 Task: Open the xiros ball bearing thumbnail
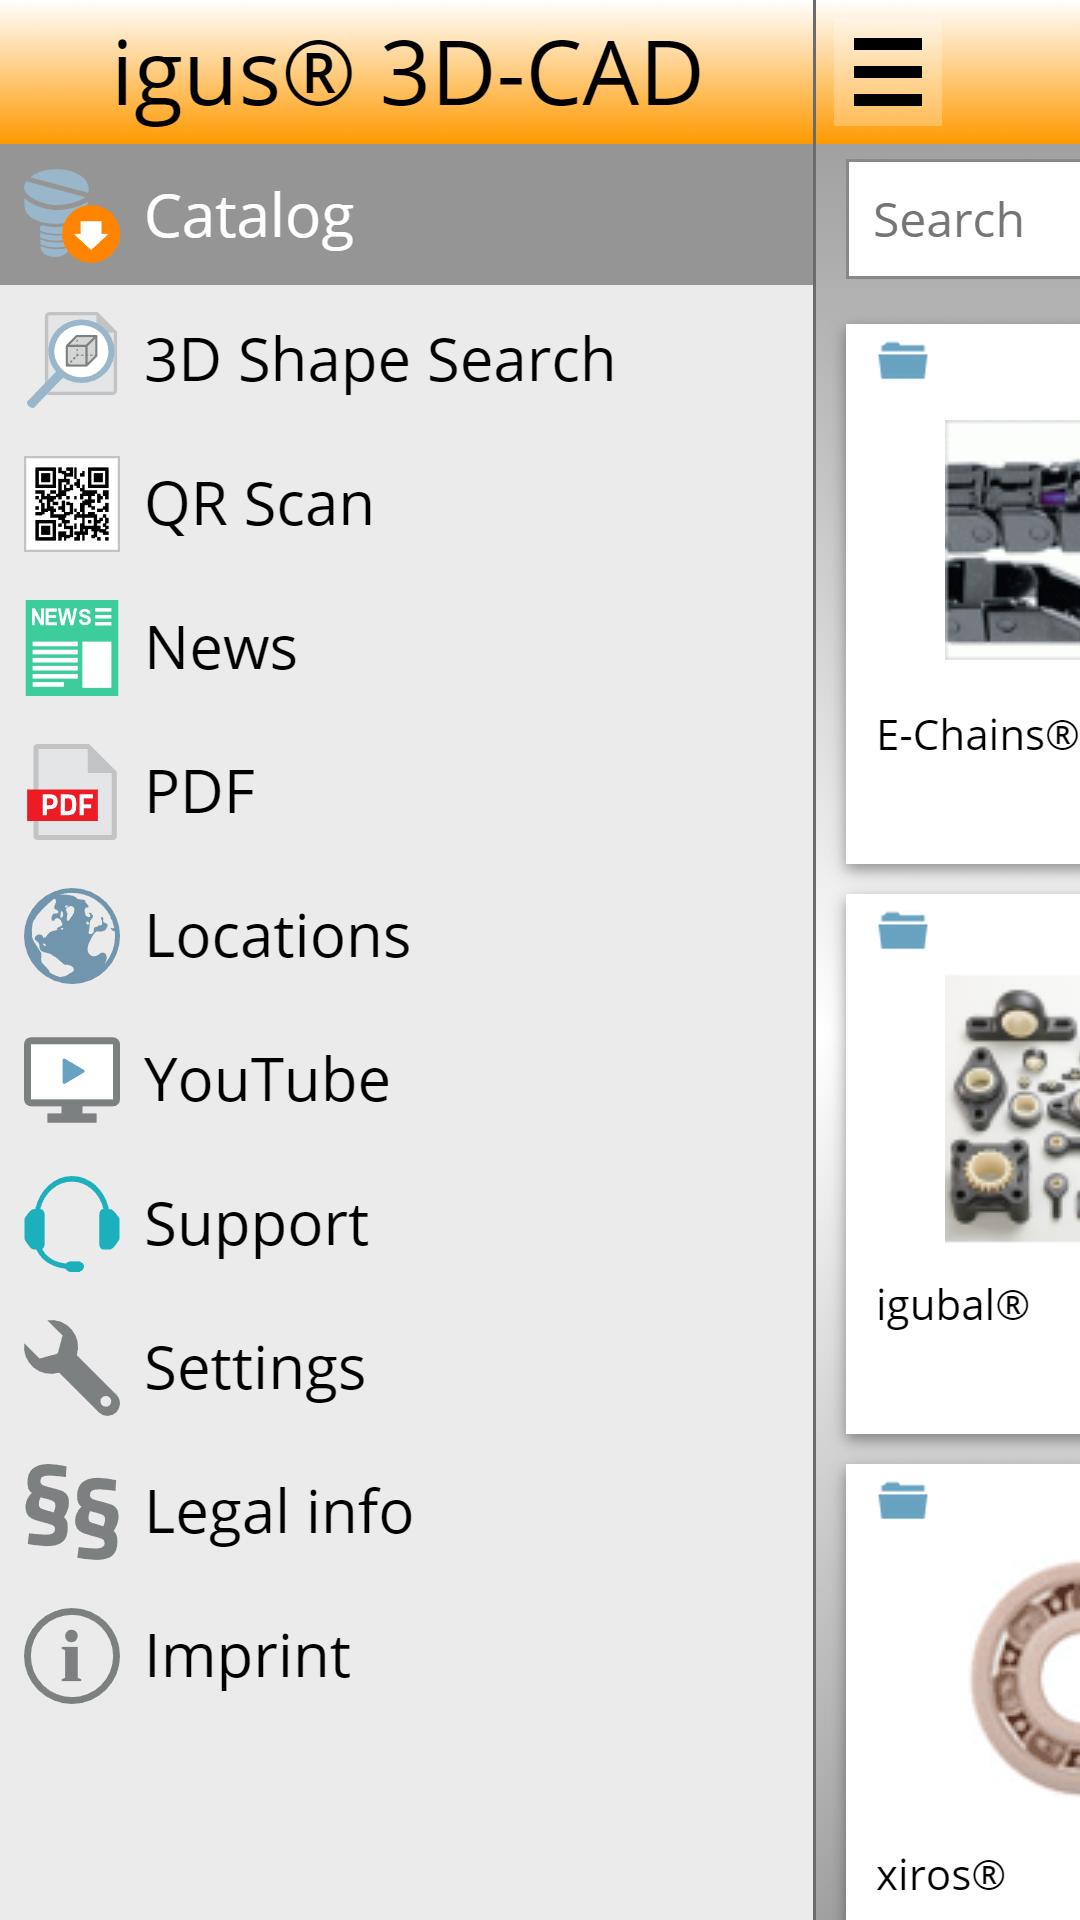point(1024,1680)
